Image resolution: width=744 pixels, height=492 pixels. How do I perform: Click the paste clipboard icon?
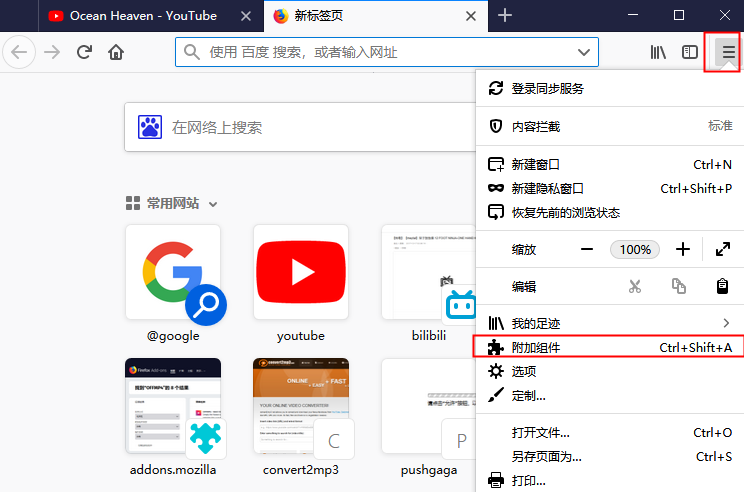[x=722, y=287]
